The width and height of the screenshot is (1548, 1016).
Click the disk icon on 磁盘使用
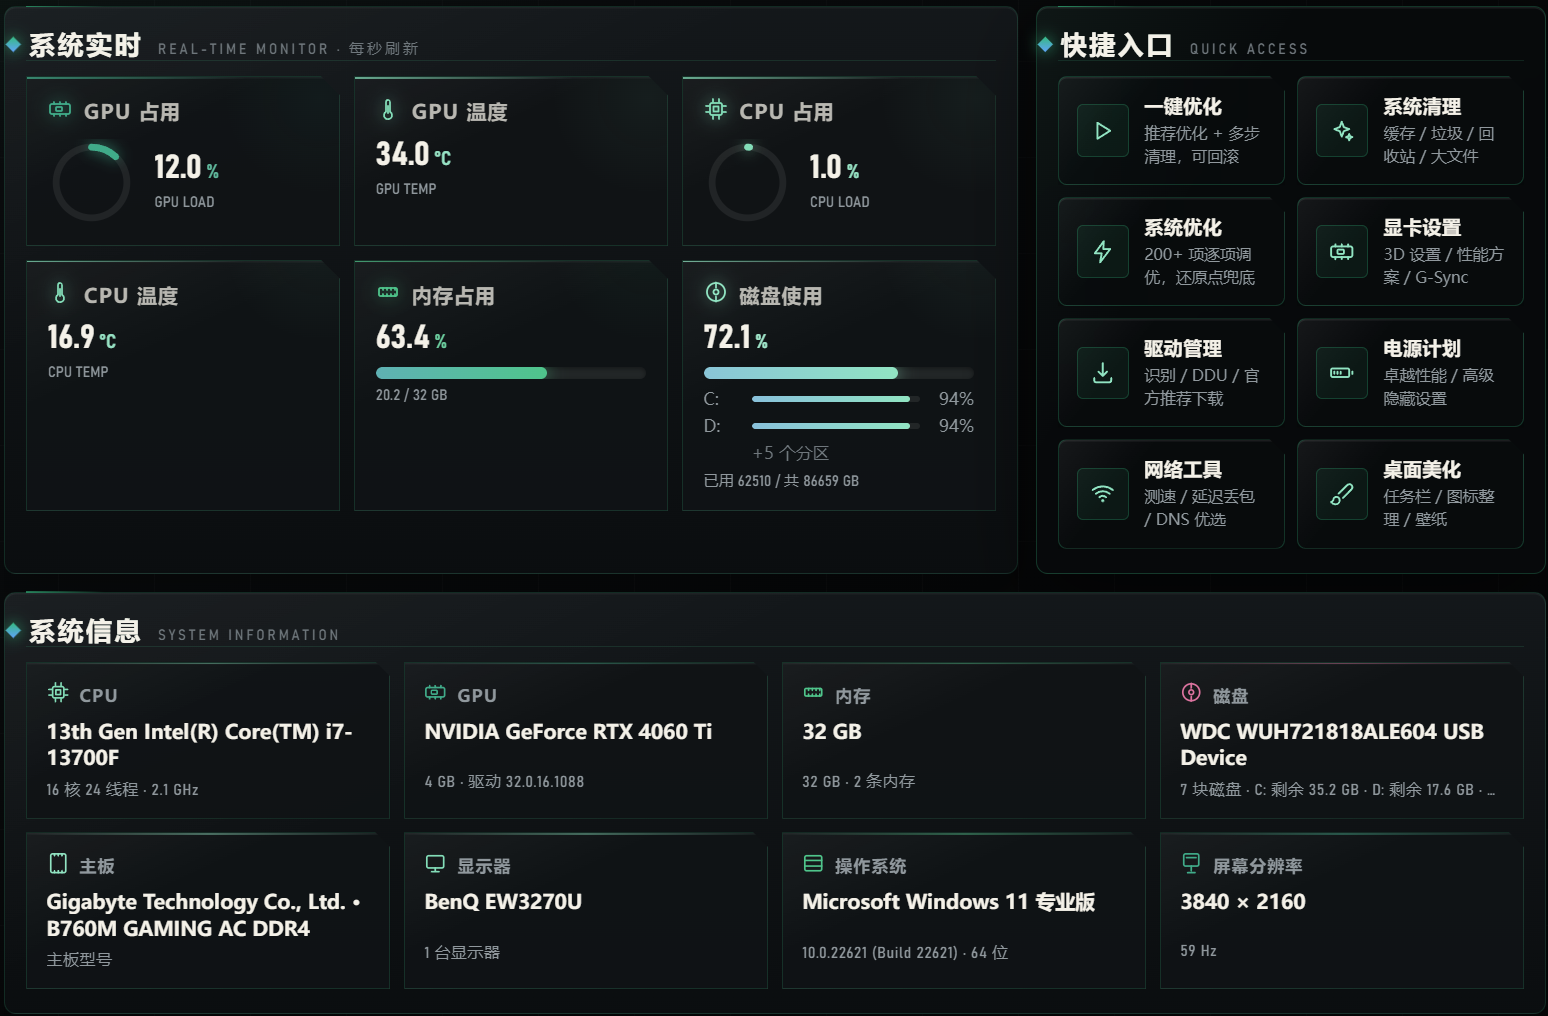(715, 292)
